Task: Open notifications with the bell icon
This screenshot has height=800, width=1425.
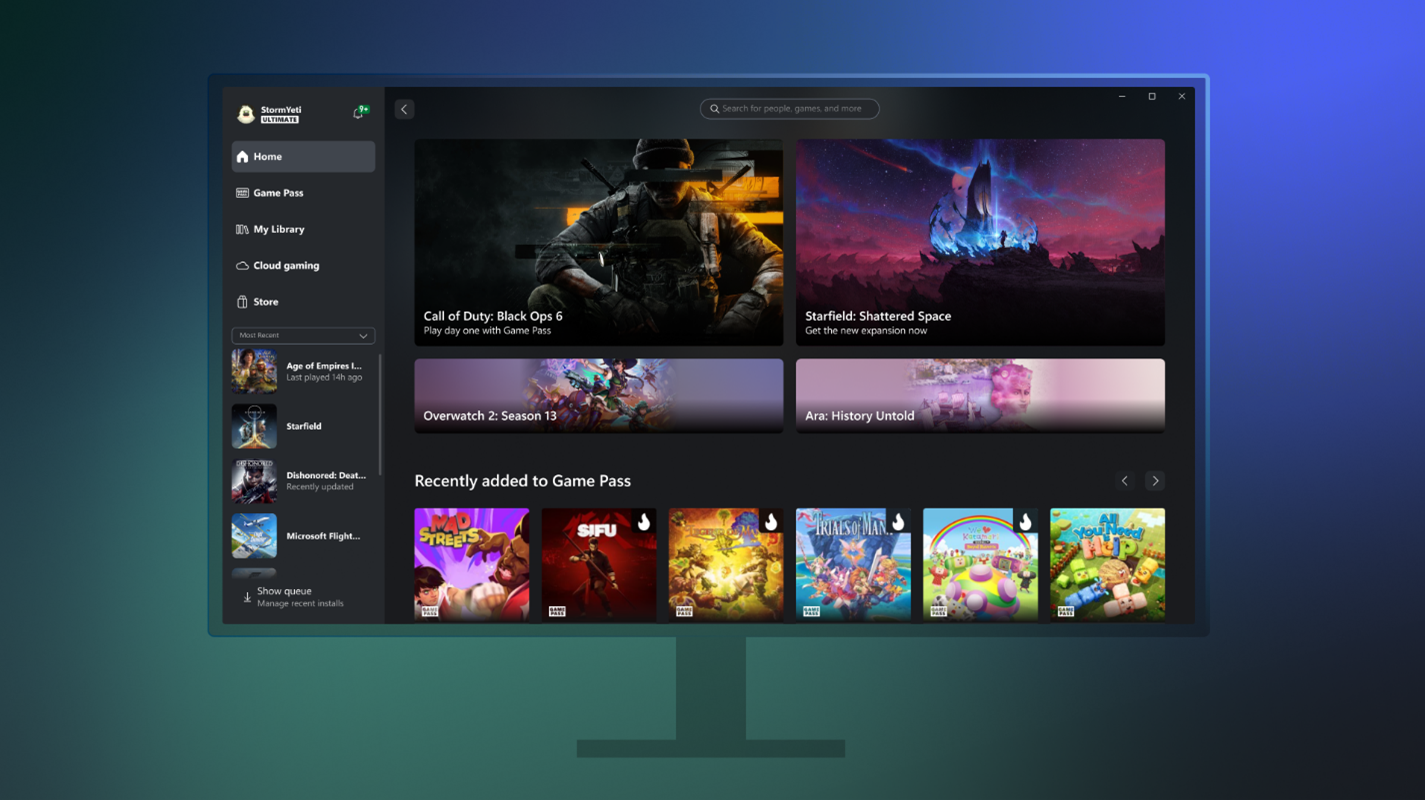Action: click(359, 112)
